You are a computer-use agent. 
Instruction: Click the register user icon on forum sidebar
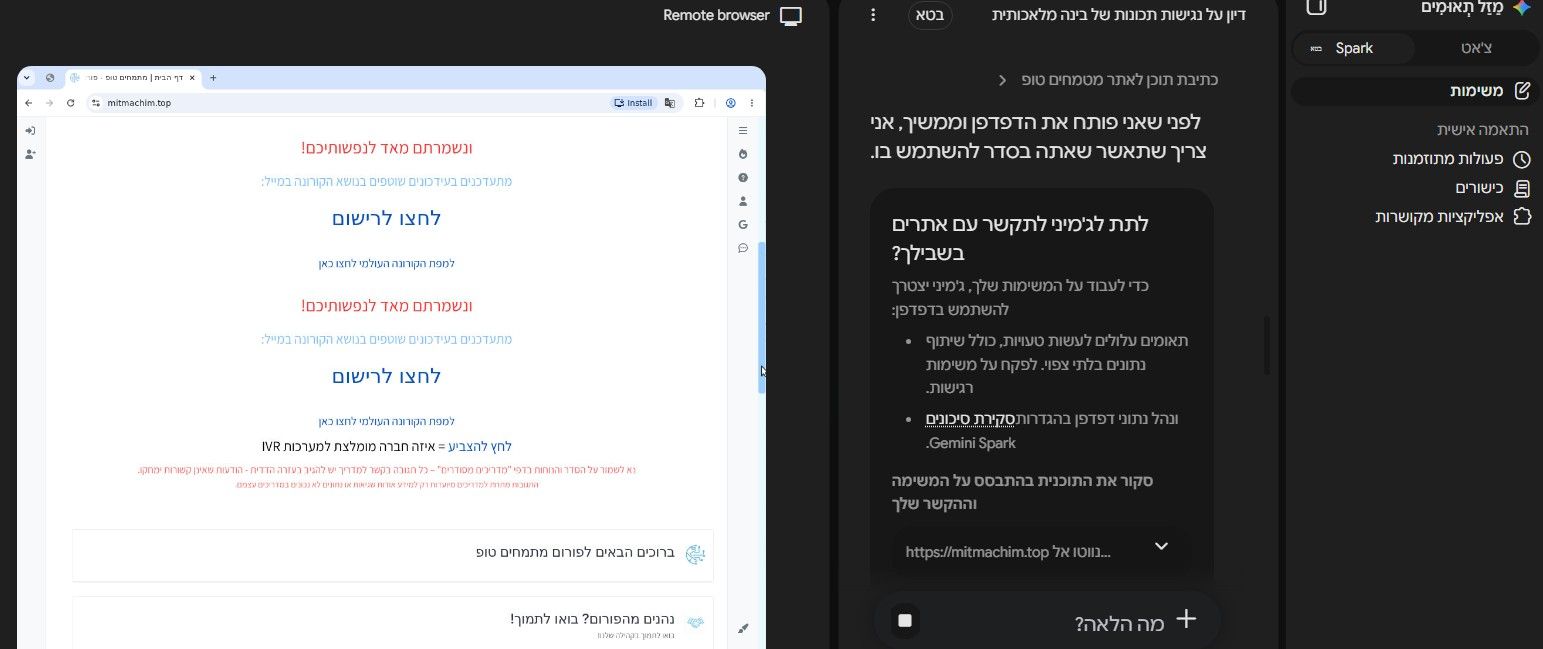pyautogui.click(x=30, y=154)
